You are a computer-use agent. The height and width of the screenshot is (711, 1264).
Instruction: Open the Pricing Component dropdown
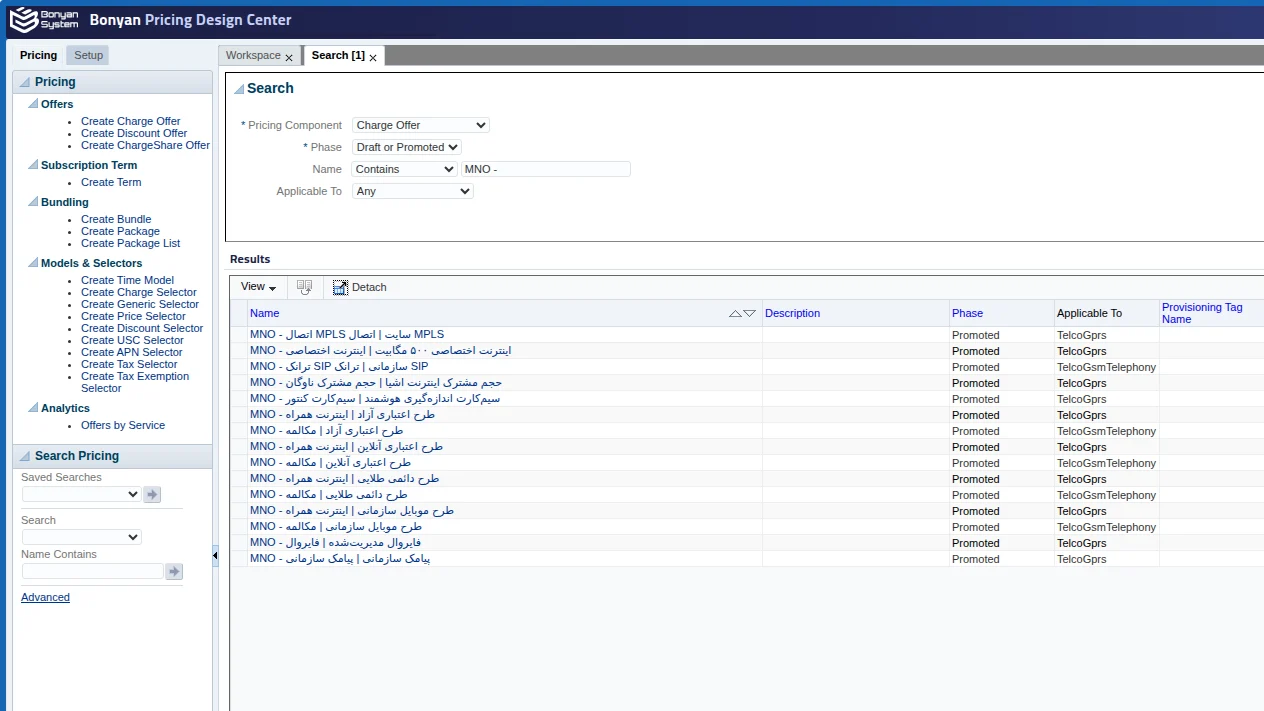pos(420,125)
